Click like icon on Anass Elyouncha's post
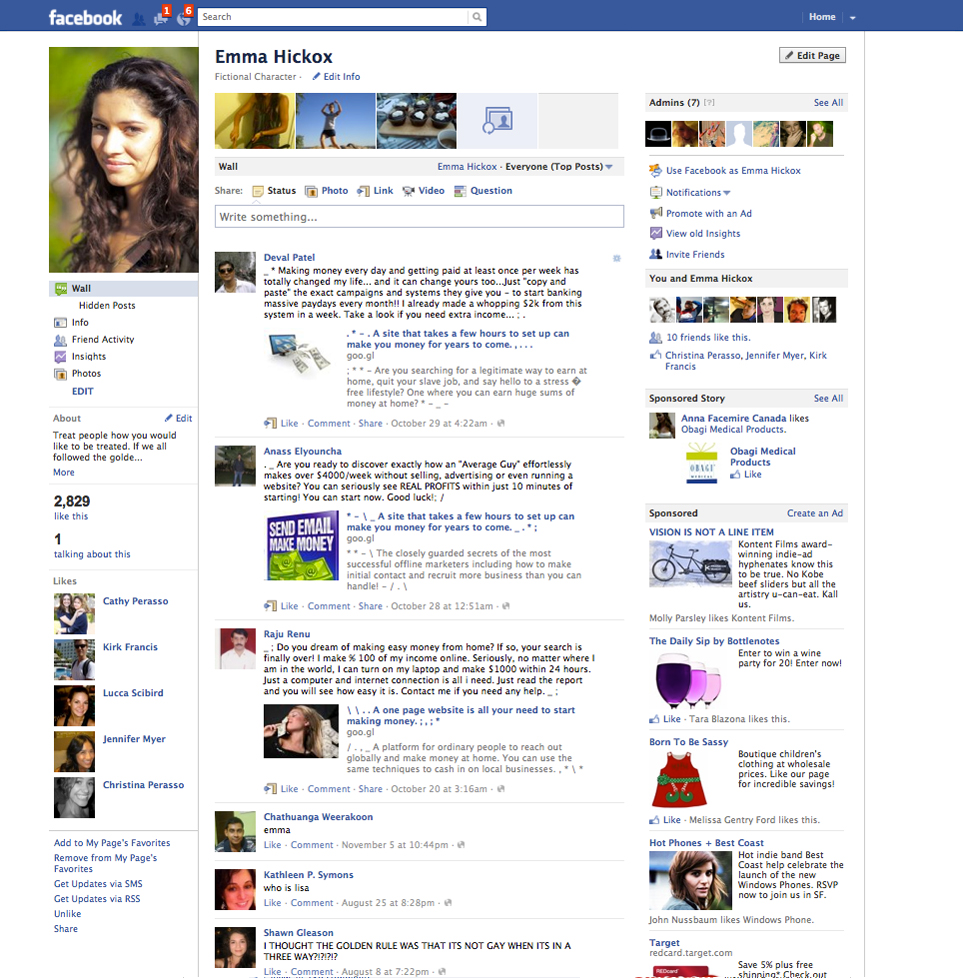Image resolution: width=963 pixels, height=978 pixels. [270, 606]
